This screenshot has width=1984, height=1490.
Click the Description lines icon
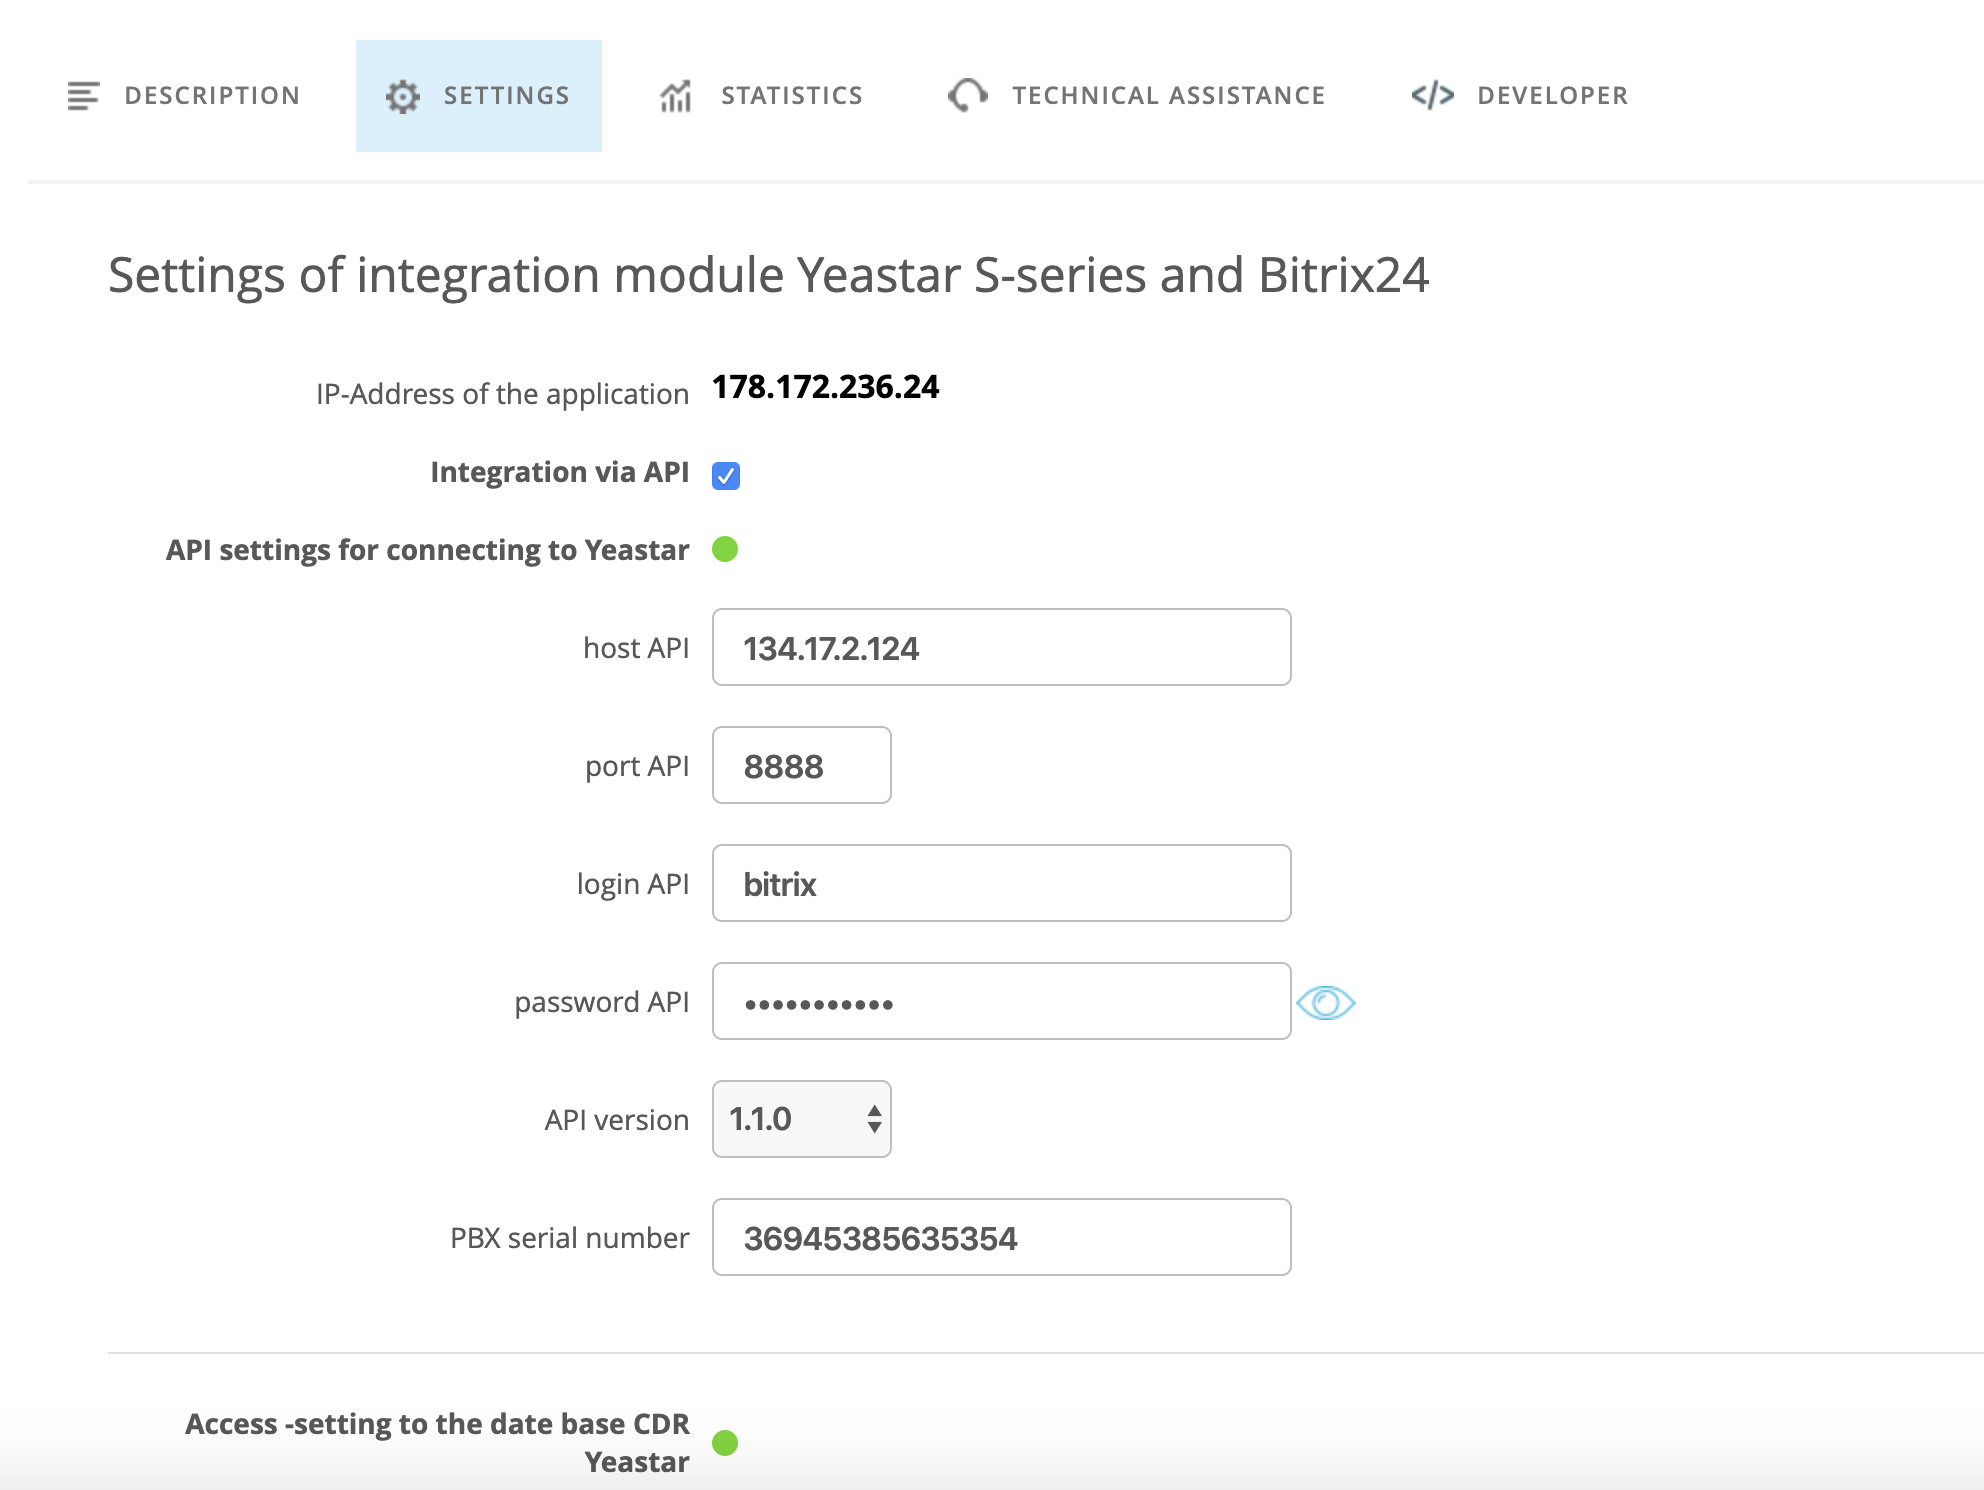pyautogui.click(x=83, y=96)
